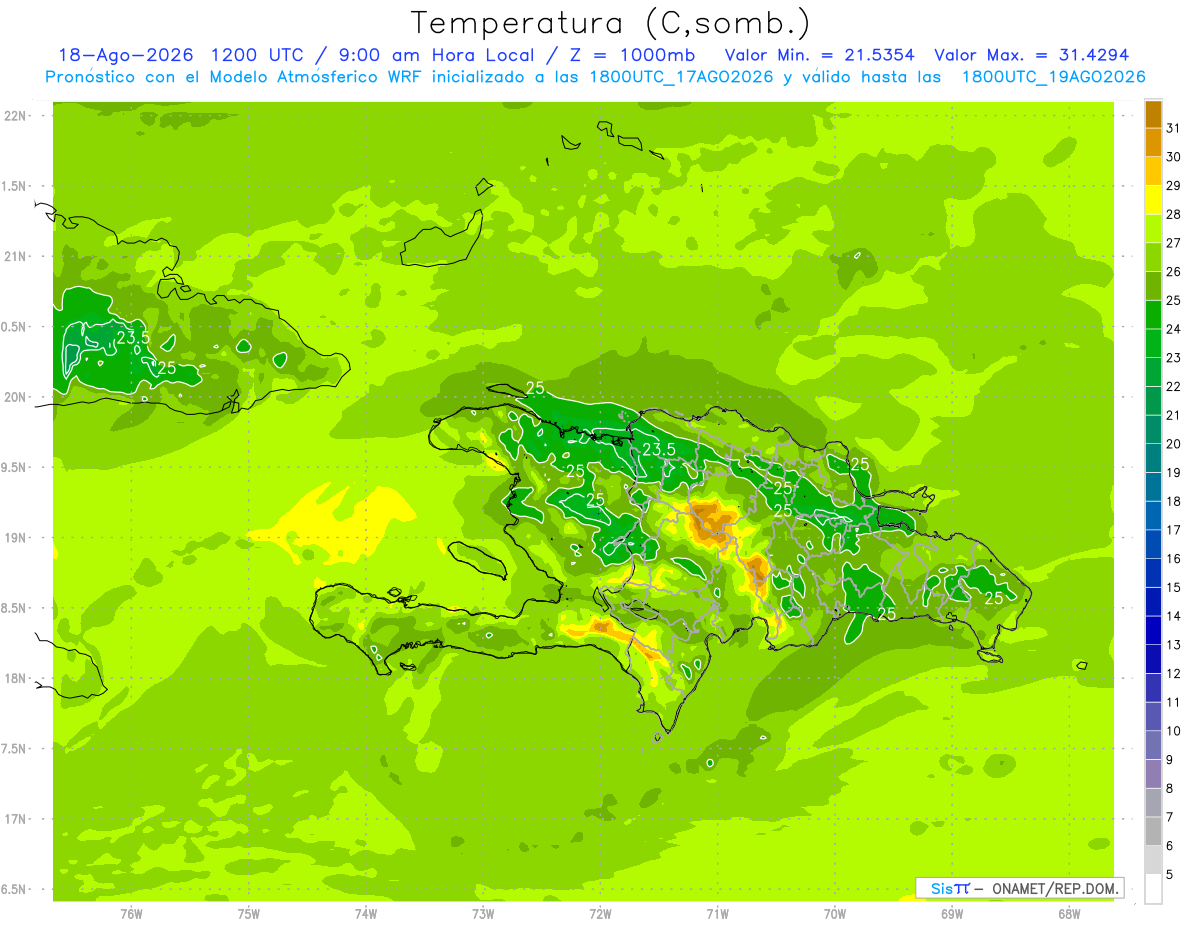Click legend scale value "30"

coord(1174,158)
